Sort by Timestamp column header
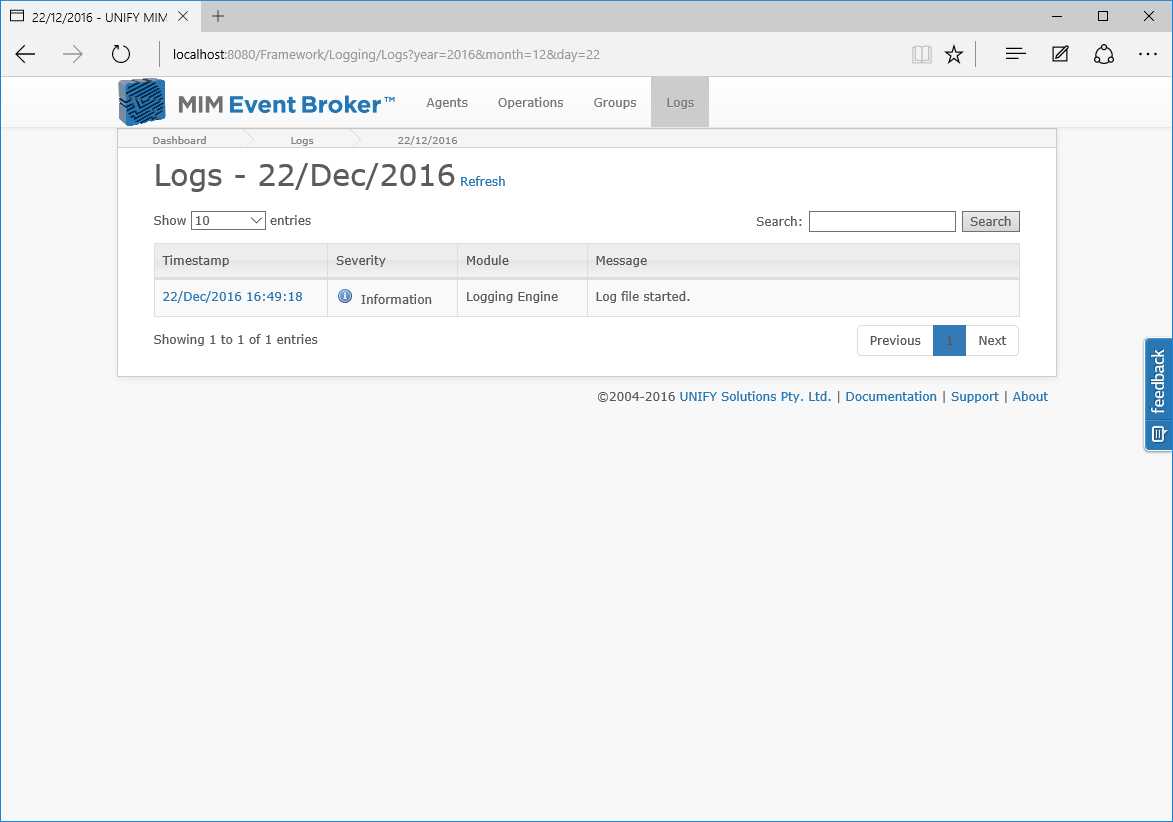The image size is (1173, 822). [x=241, y=260]
